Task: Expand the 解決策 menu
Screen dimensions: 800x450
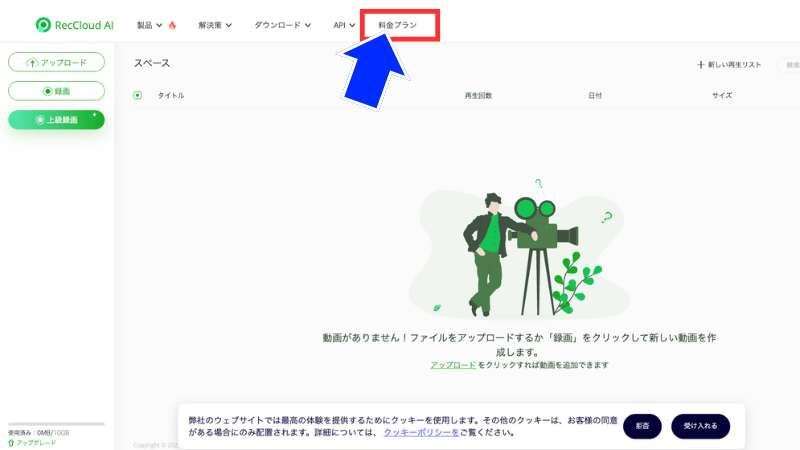Action: tap(215, 25)
